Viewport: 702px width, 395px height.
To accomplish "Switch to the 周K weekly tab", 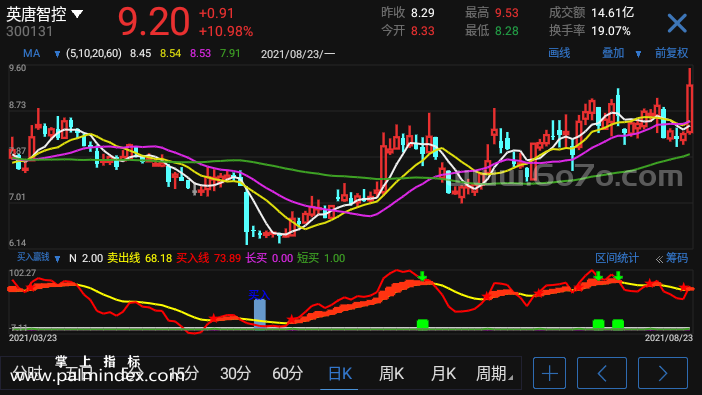I will pyautogui.click(x=391, y=374).
